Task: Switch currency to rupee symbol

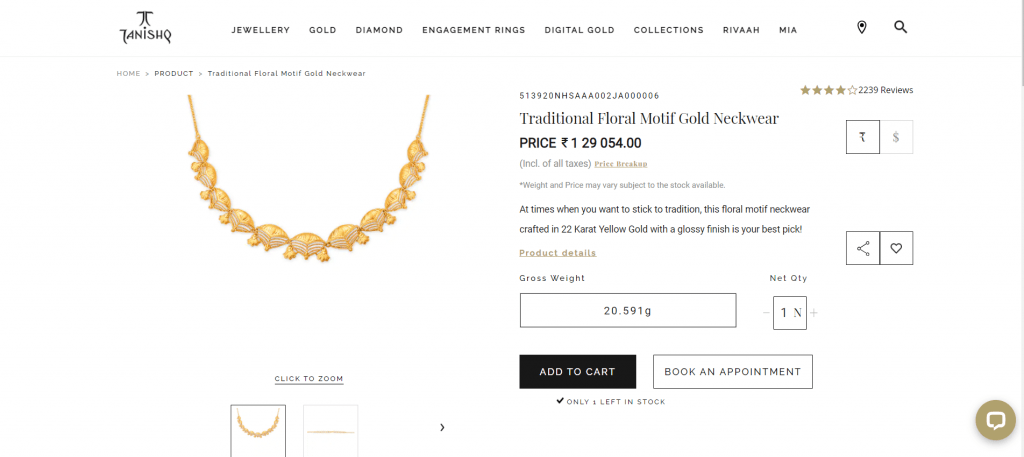Action: click(863, 137)
